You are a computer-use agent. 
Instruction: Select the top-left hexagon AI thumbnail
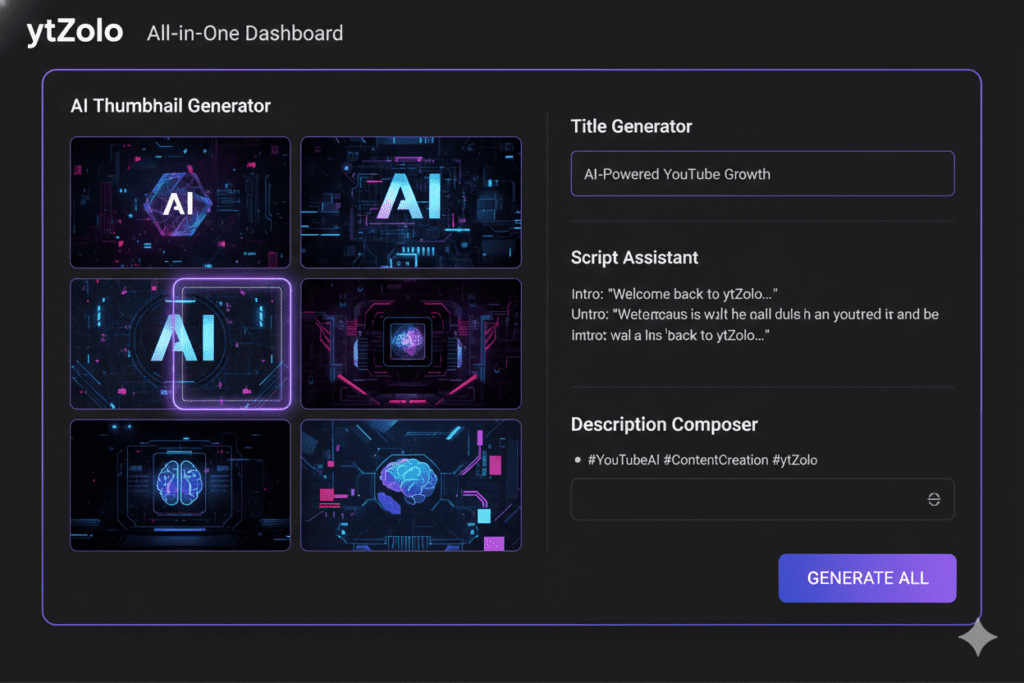tap(180, 202)
